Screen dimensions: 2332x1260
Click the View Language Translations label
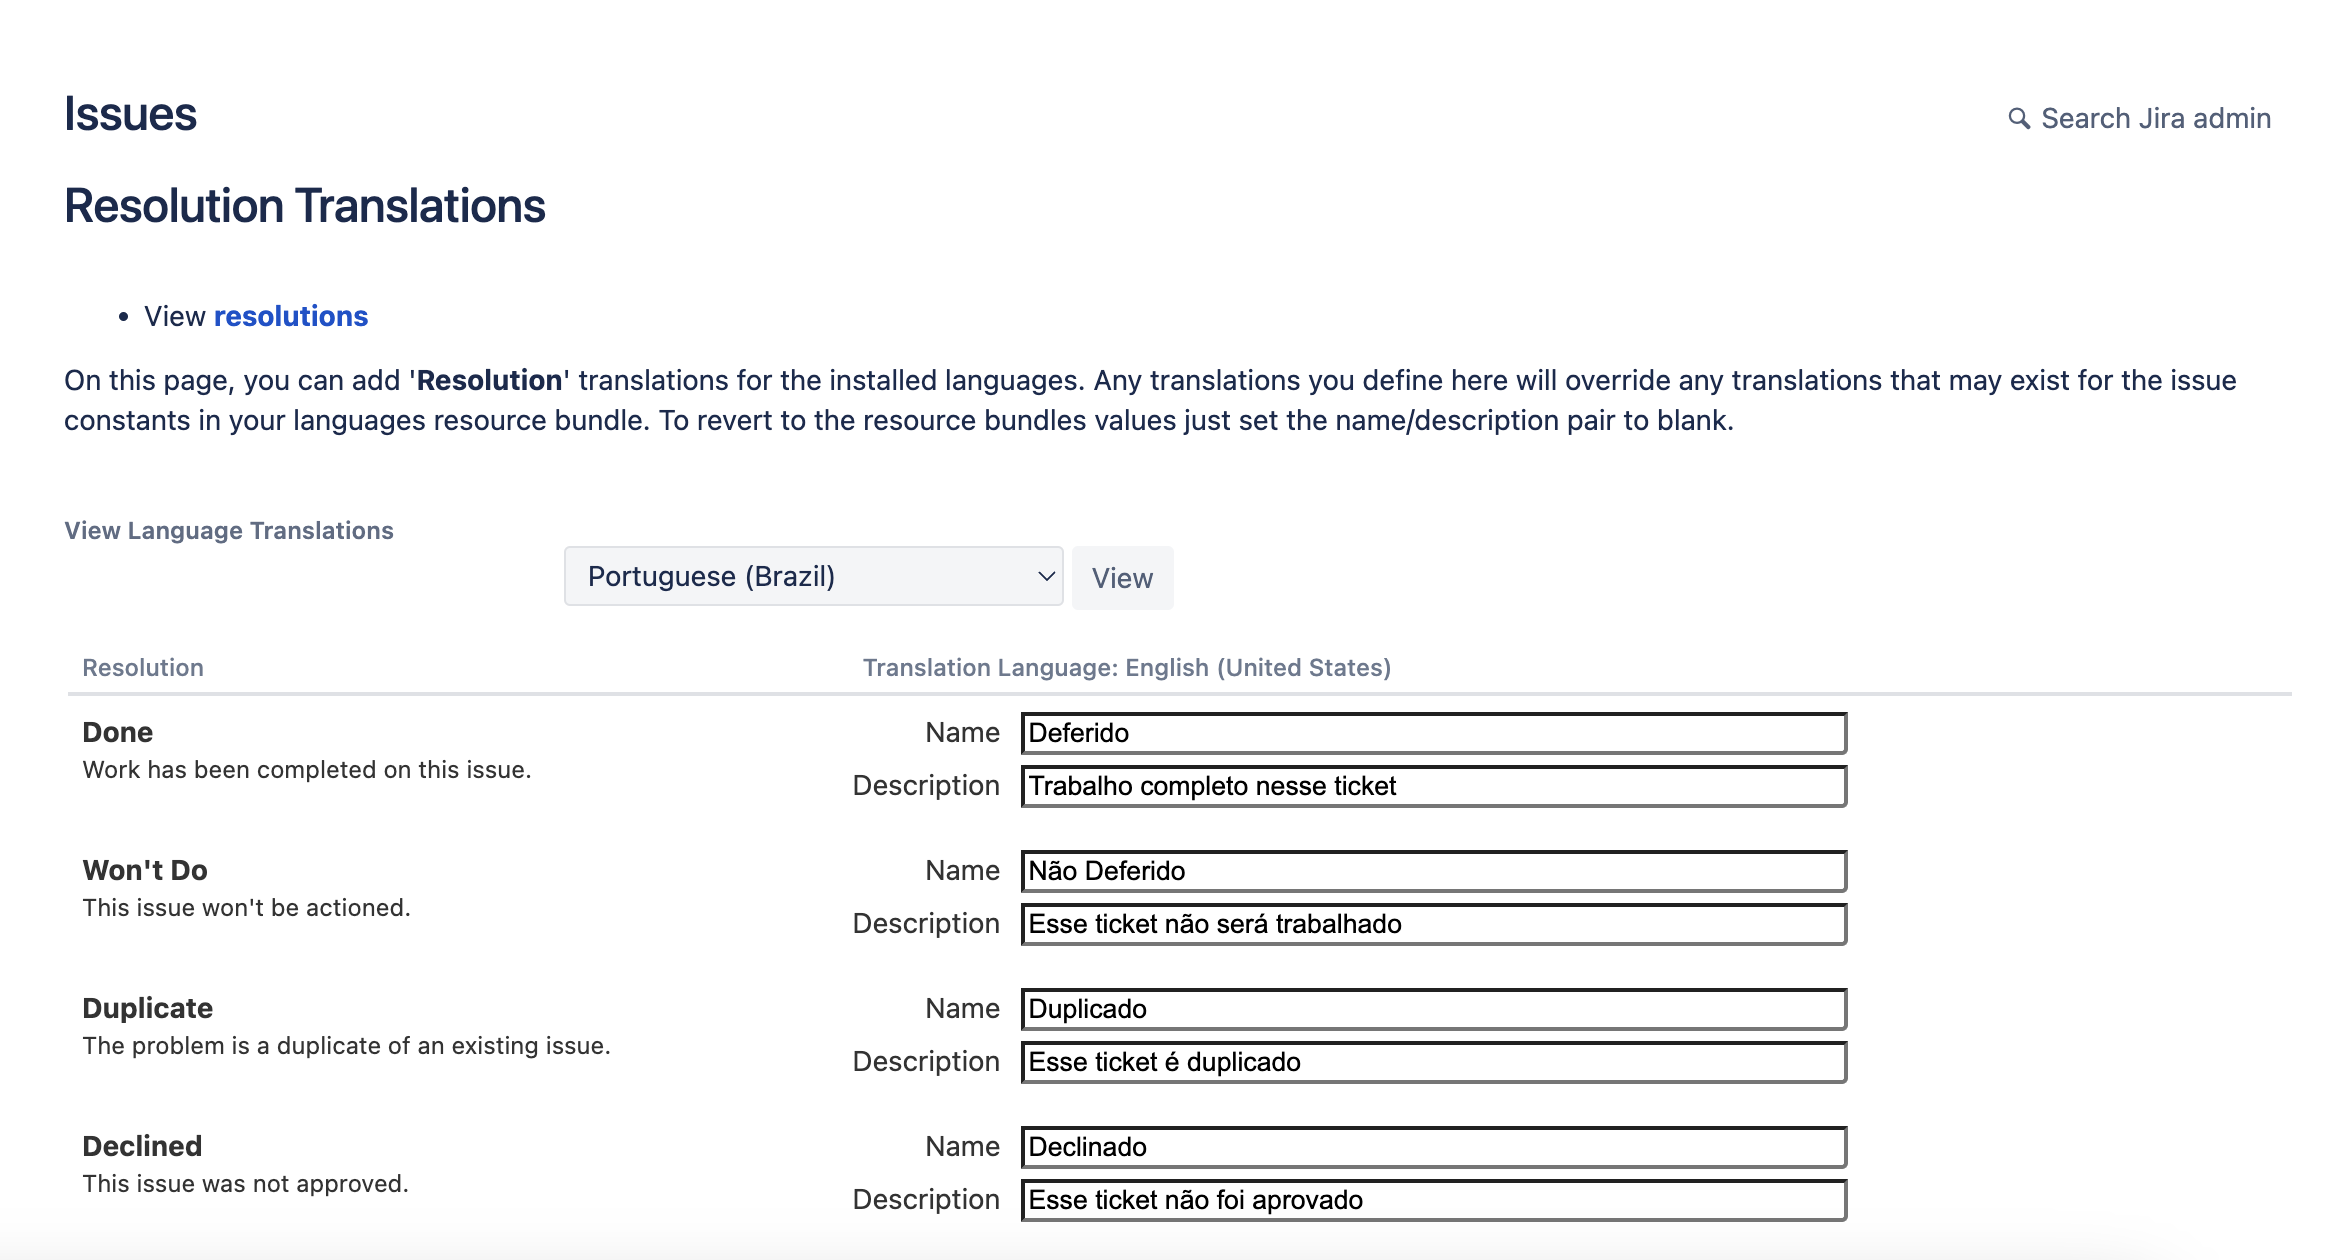[229, 531]
